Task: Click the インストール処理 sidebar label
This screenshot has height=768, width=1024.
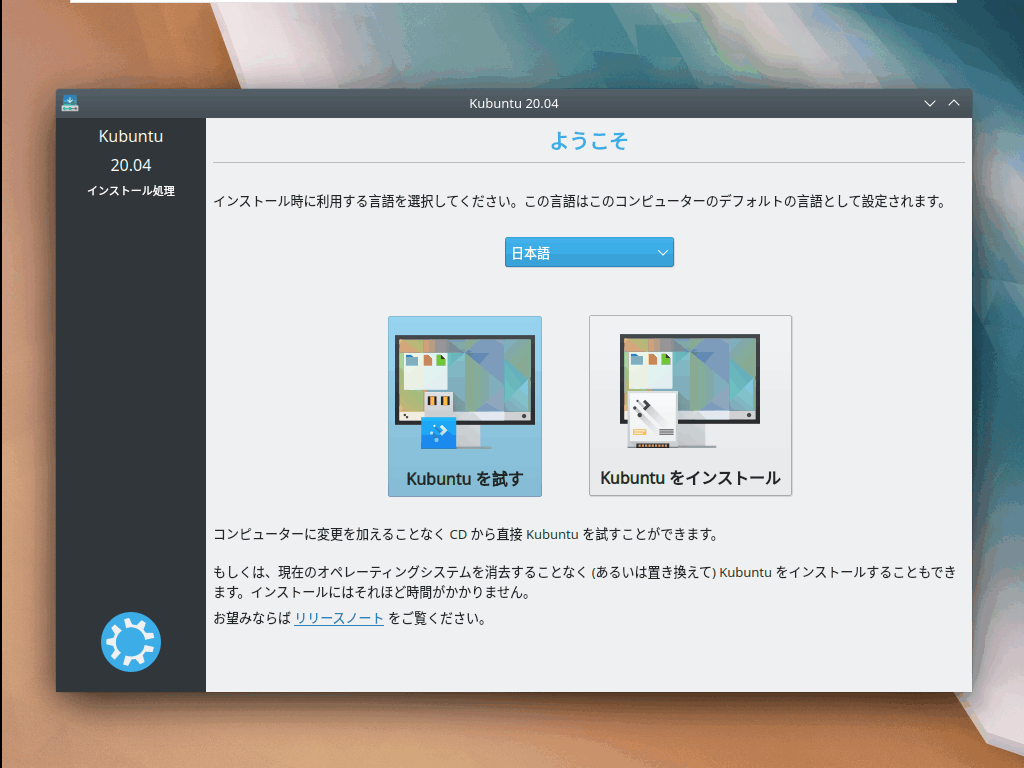Action: pyautogui.click(x=131, y=191)
